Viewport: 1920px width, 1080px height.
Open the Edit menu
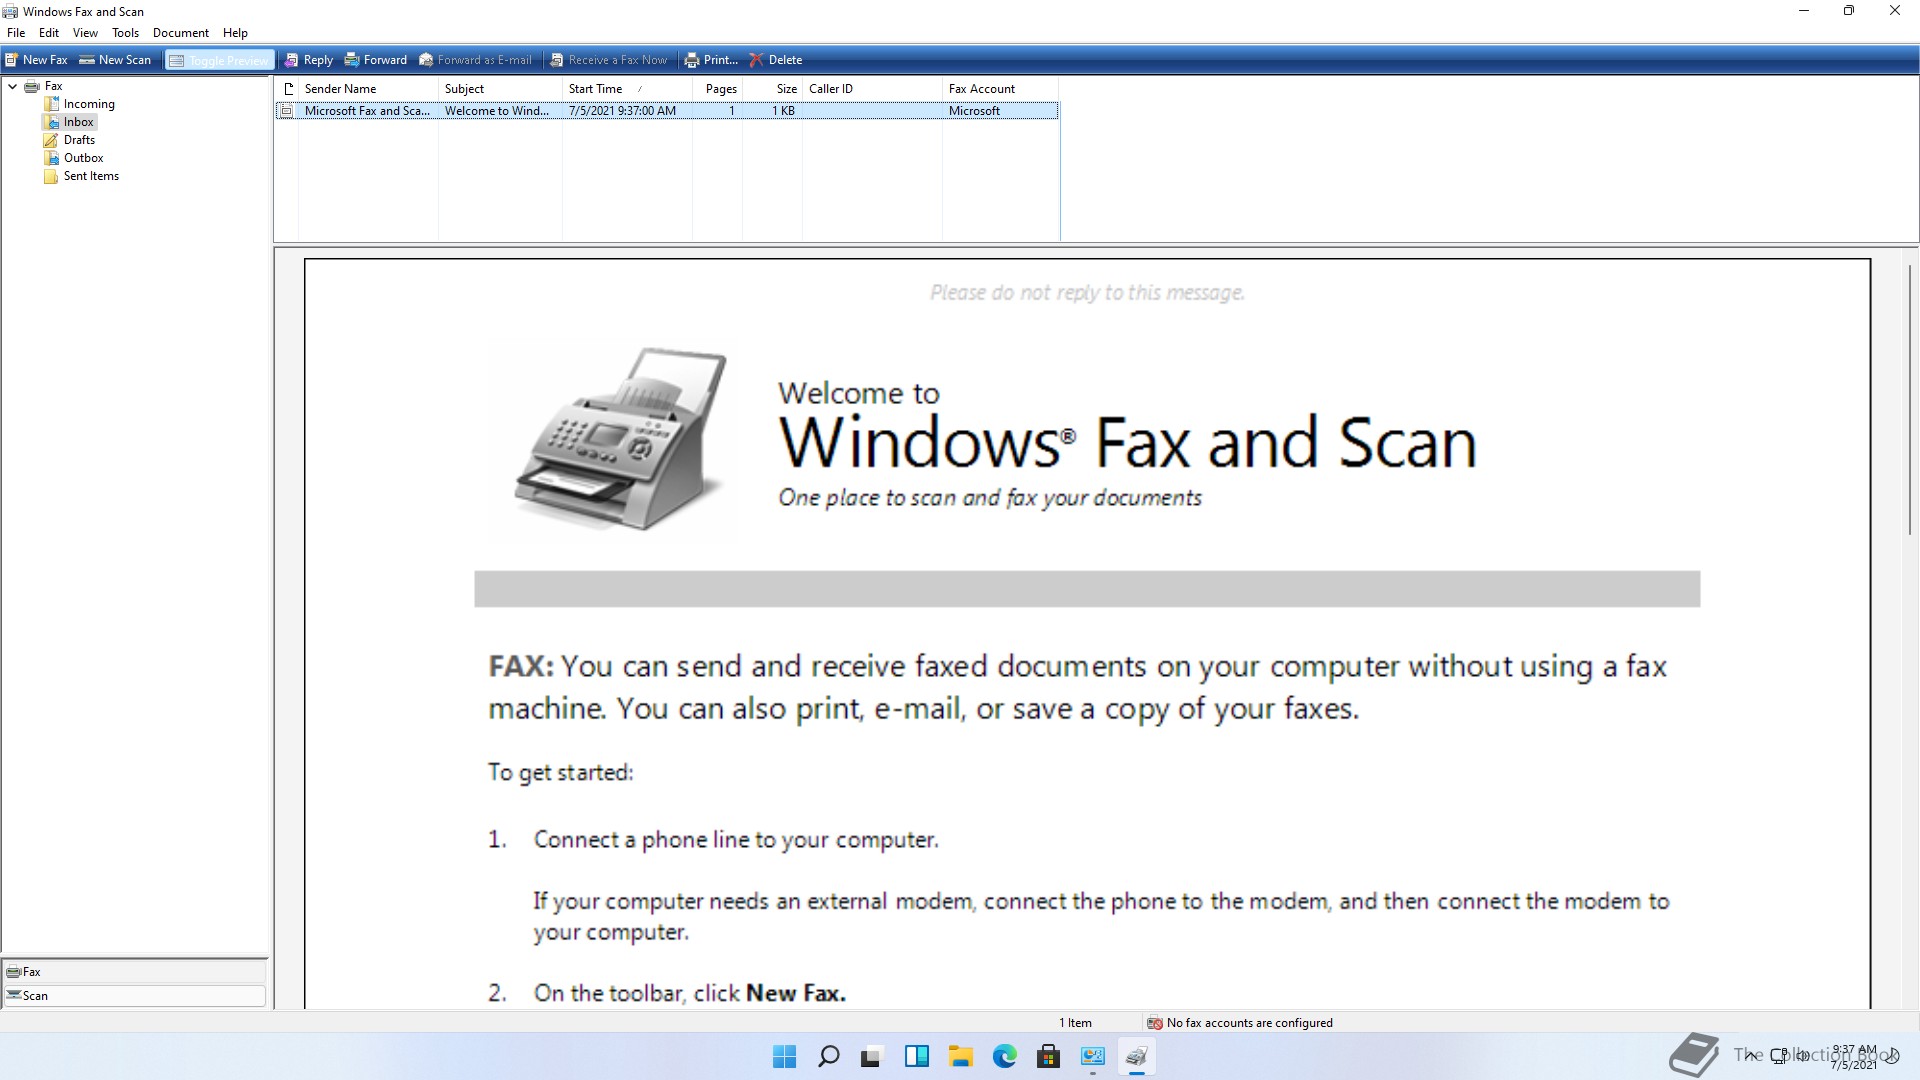[x=49, y=33]
